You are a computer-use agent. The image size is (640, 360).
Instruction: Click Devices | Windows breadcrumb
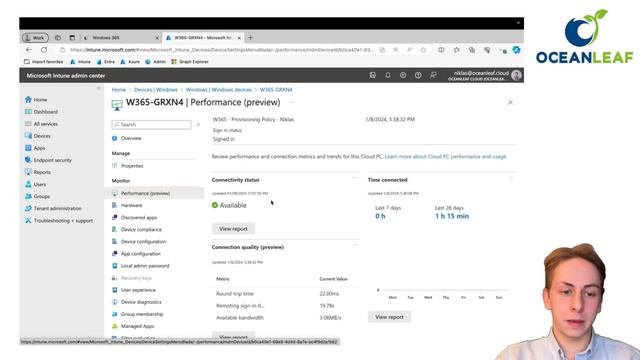[156, 90]
